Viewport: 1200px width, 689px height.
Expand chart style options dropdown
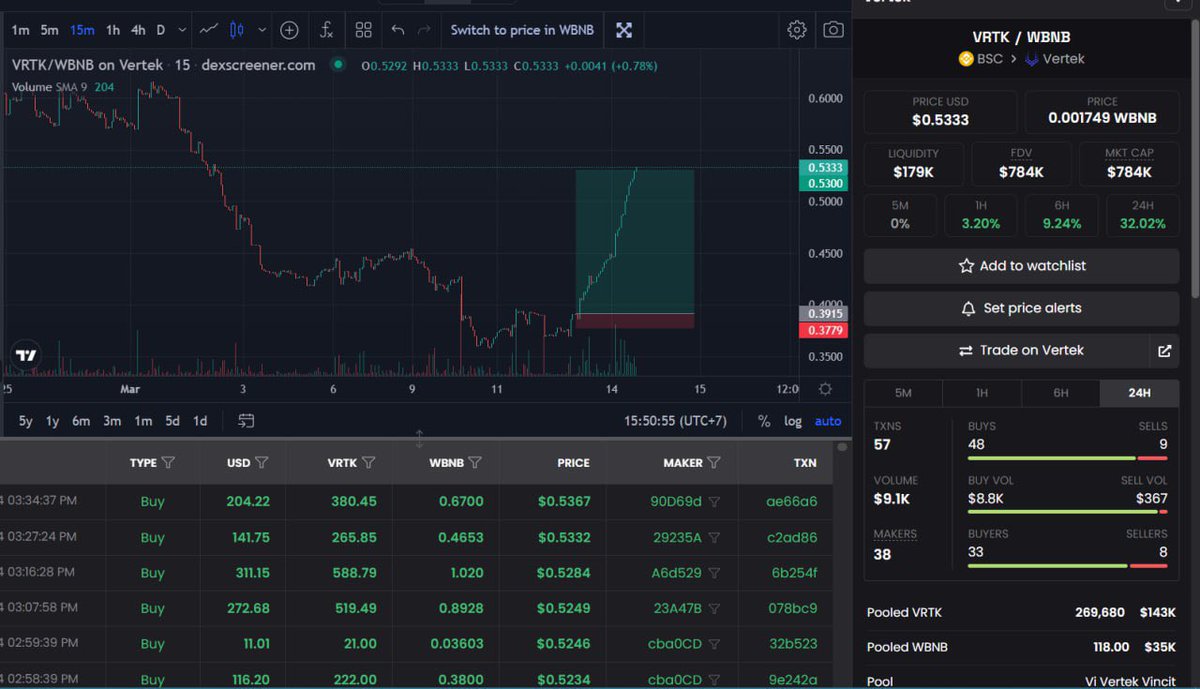click(x=262, y=30)
